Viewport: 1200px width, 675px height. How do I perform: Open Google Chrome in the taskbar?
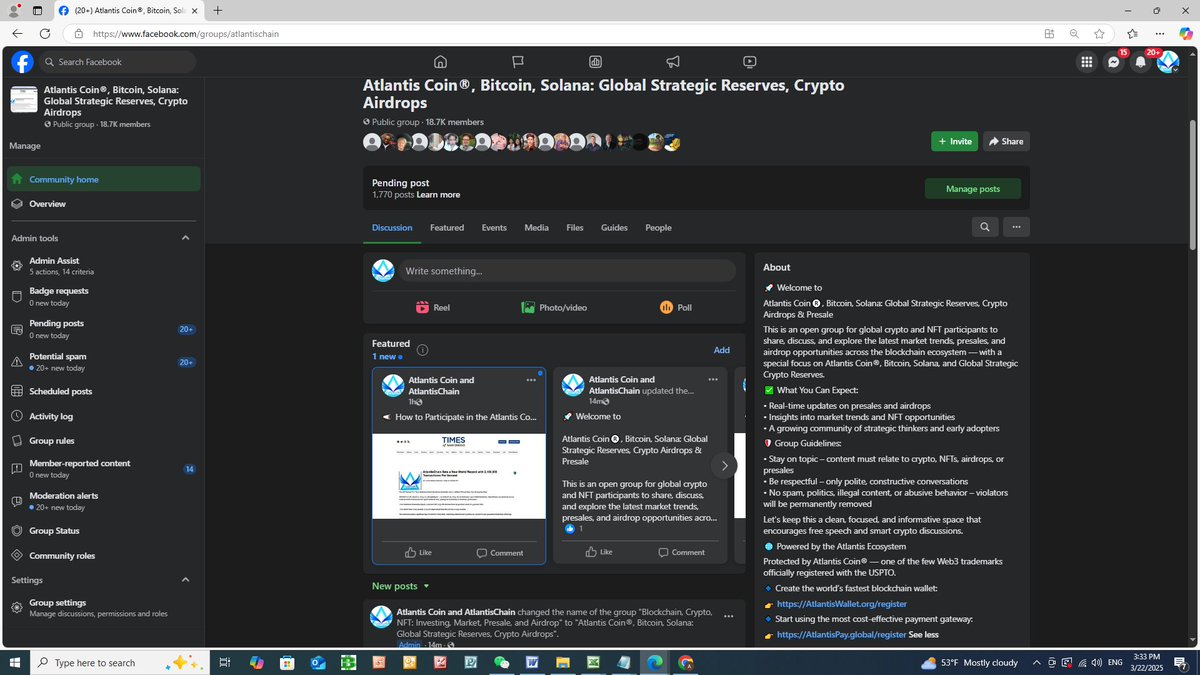point(685,662)
